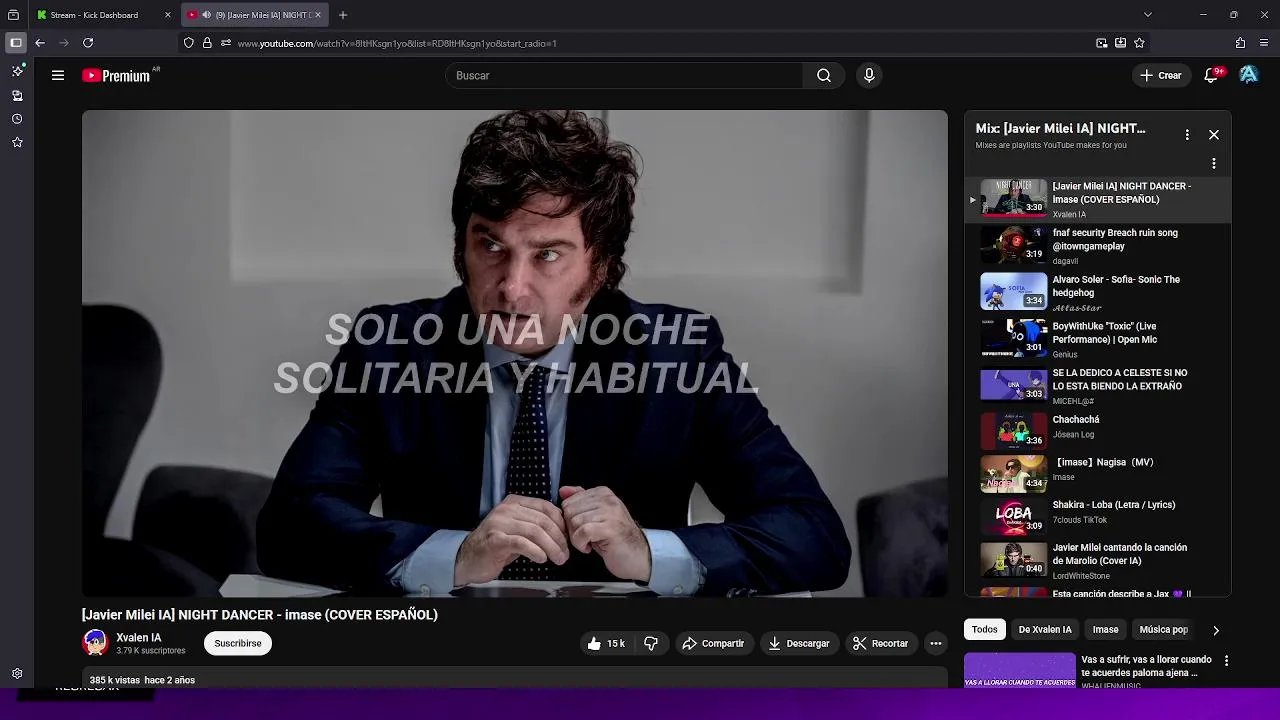Open the Xvalen IA channel name

click(139, 637)
